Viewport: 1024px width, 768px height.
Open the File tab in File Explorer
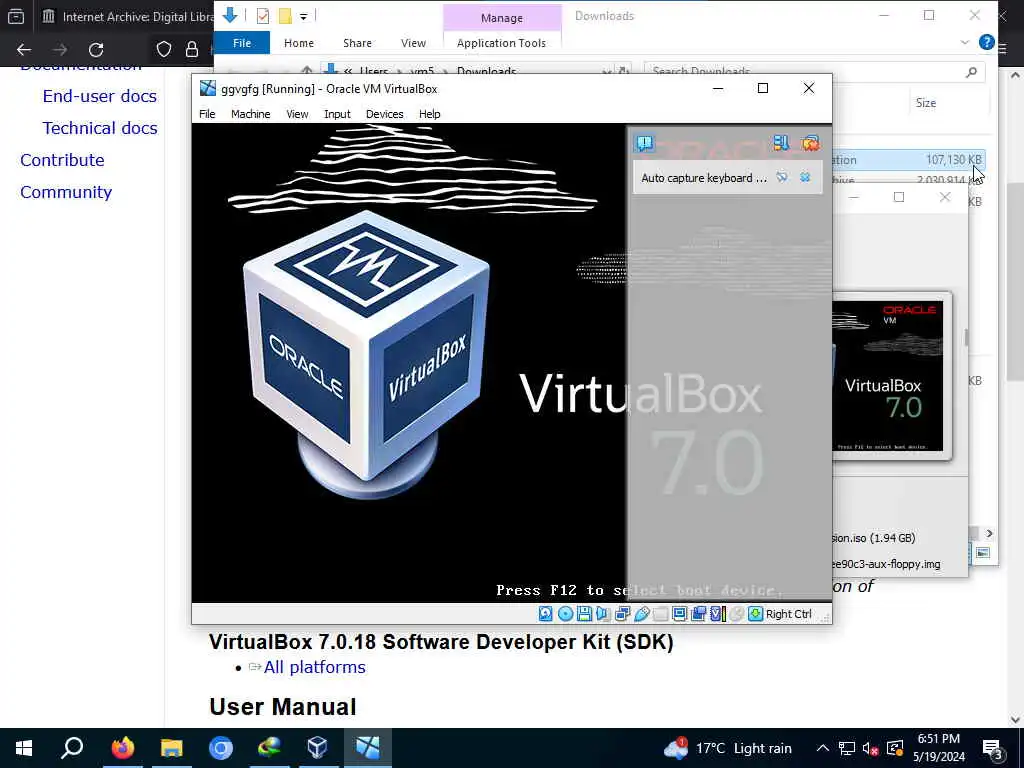(x=242, y=43)
